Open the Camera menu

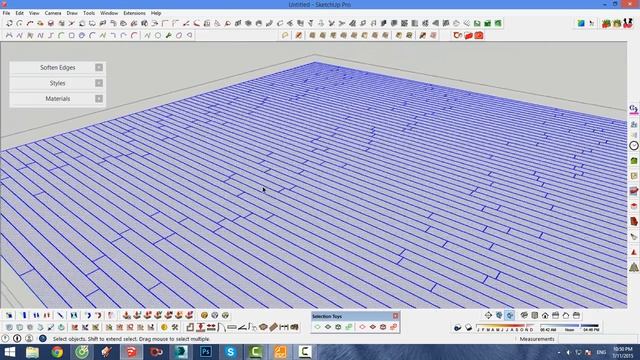coord(53,13)
